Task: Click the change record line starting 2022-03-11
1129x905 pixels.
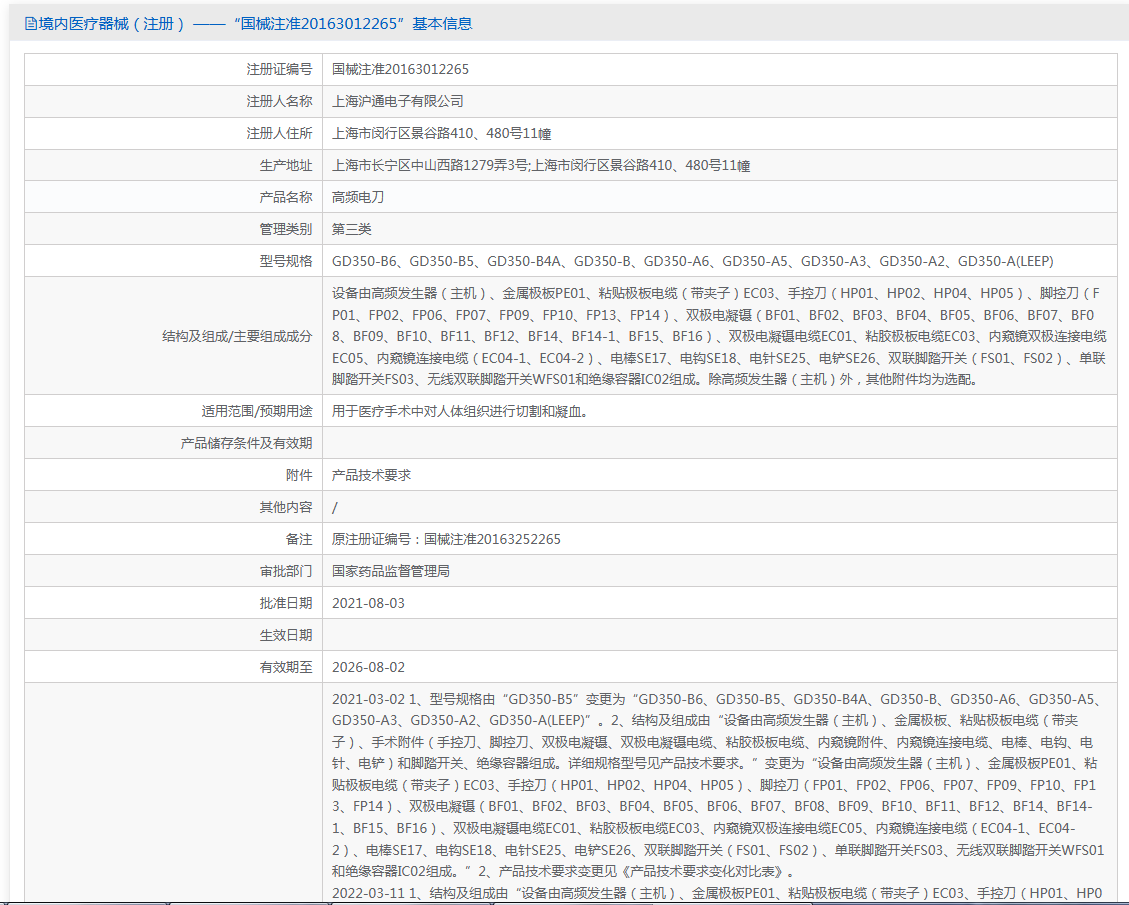Action: point(717,893)
